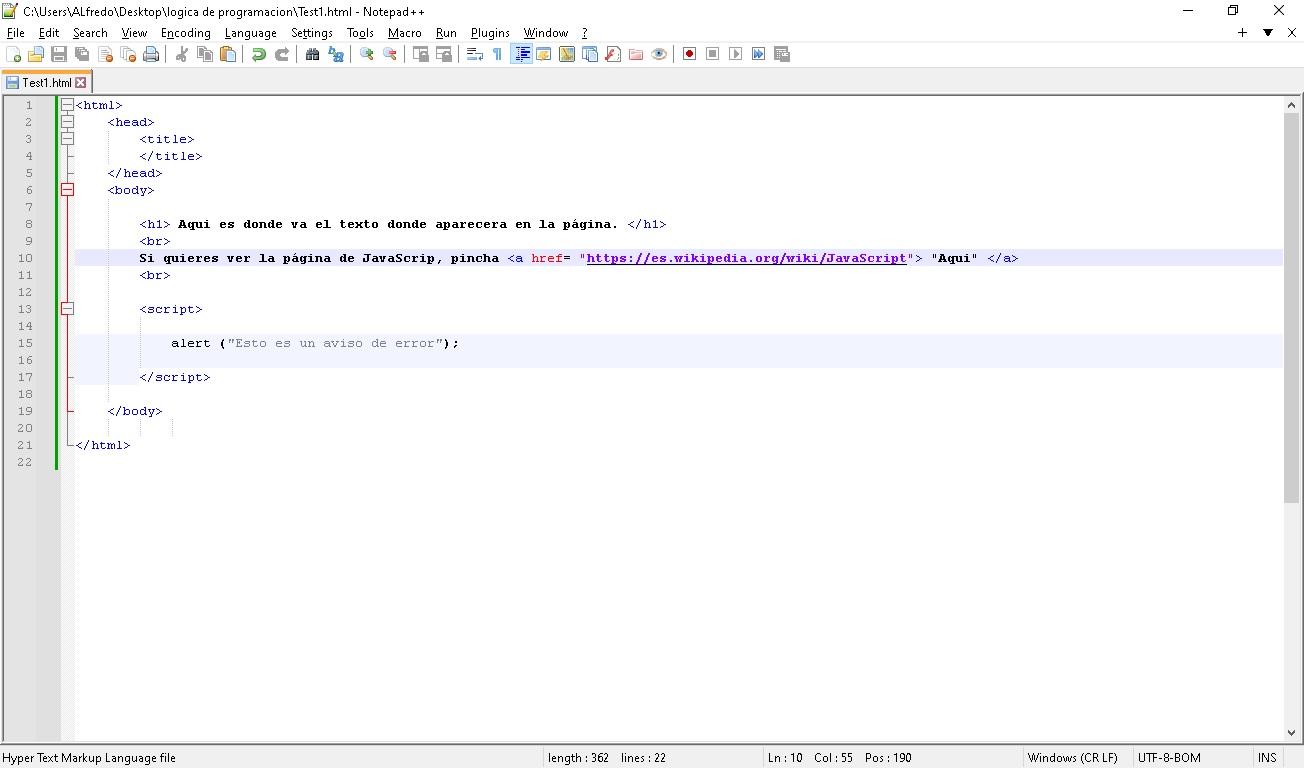
Task: Open the Encoding menu
Action: coord(186,33)
